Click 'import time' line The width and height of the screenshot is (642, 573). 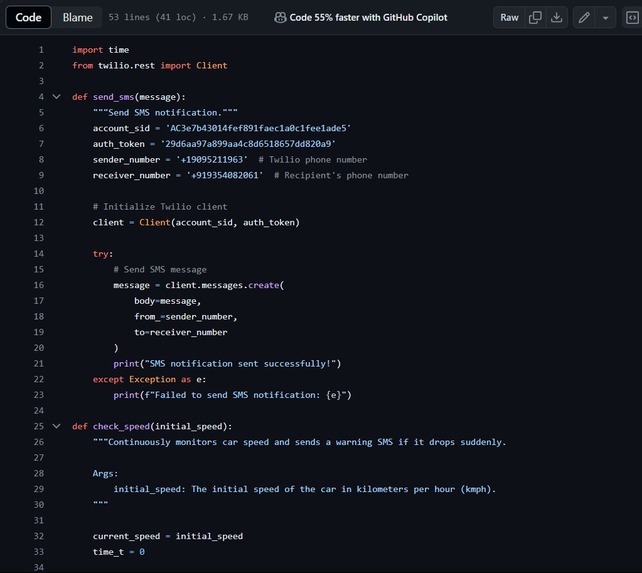[100, 50]
